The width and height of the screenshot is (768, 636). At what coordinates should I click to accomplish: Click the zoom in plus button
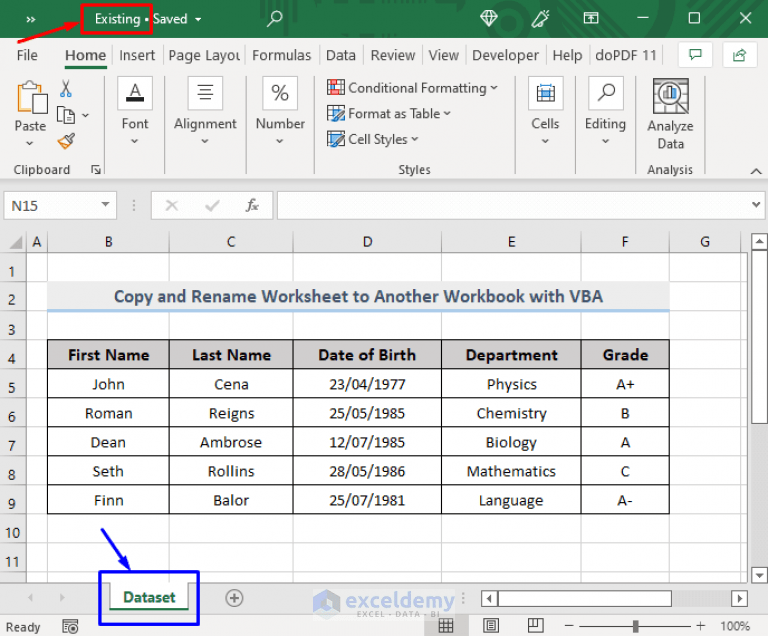click(701, 626)
